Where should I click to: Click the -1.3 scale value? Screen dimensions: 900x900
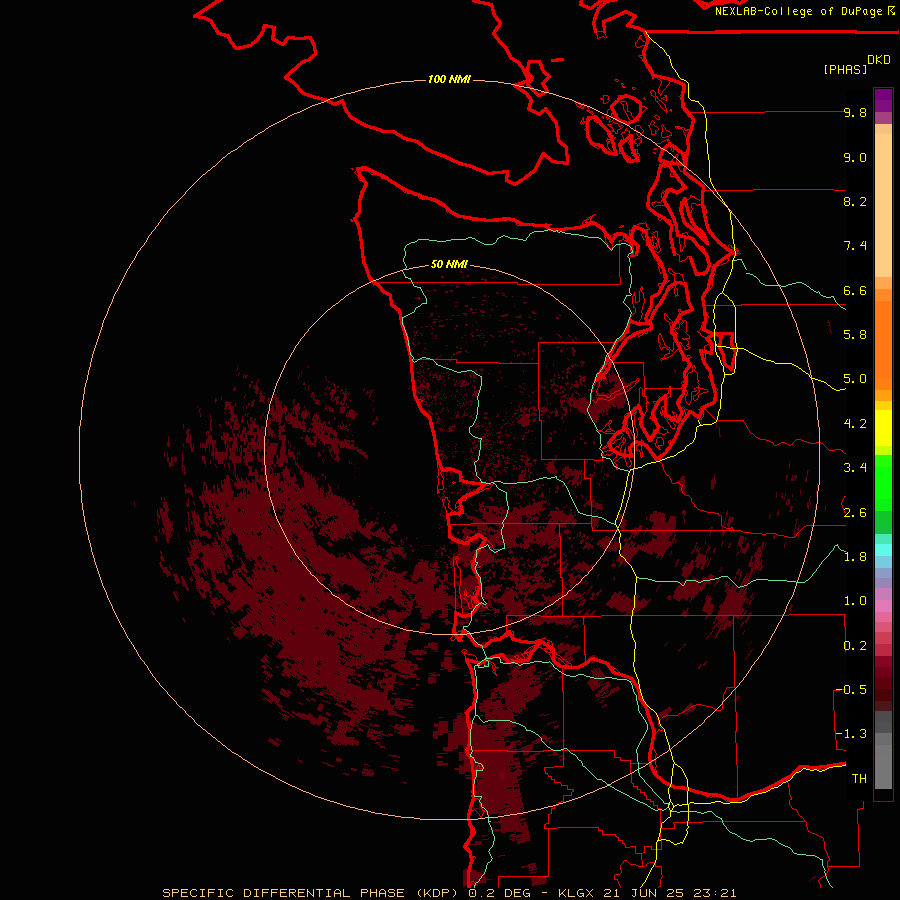click(851, 734)
